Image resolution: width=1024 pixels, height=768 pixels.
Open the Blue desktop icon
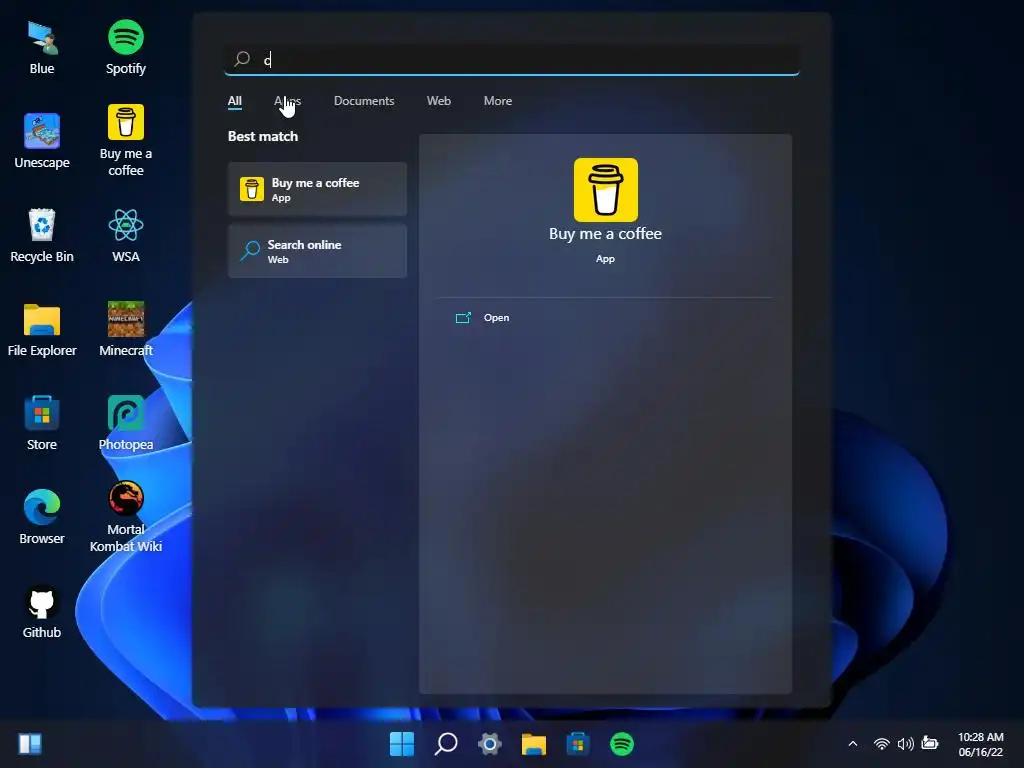(x=42, y=48)
